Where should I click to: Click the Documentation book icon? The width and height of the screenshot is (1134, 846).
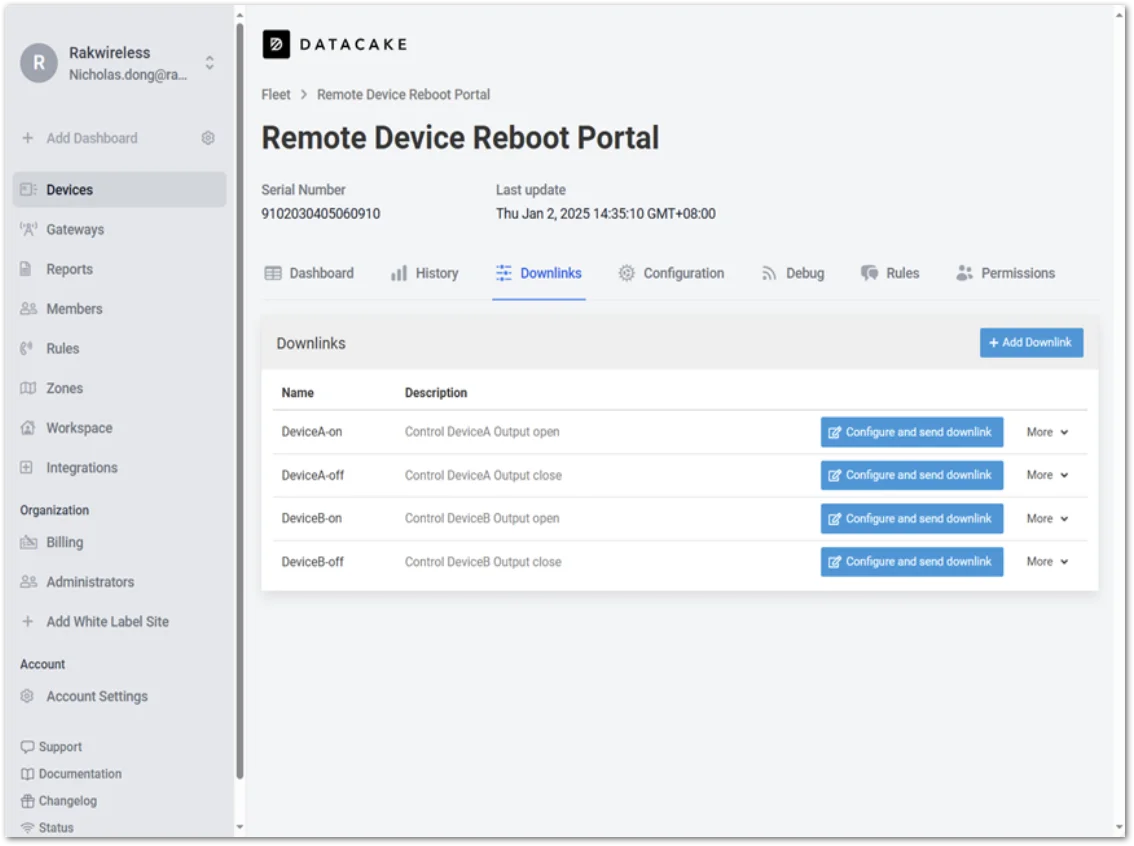(27, 774)
